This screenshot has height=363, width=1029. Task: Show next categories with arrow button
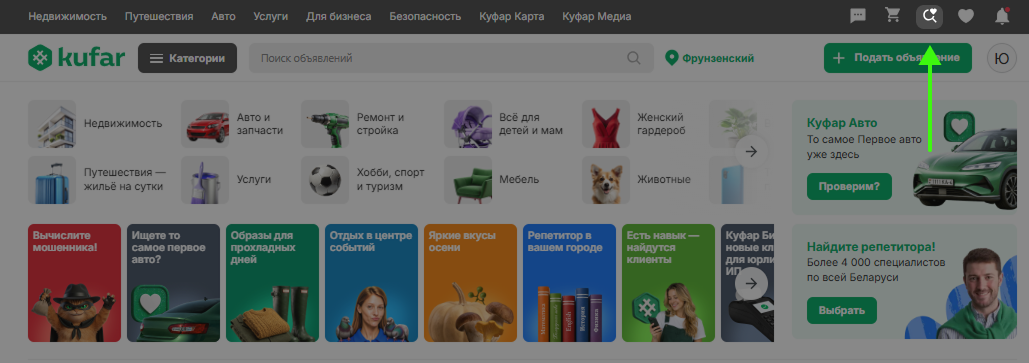coord(751,152)
